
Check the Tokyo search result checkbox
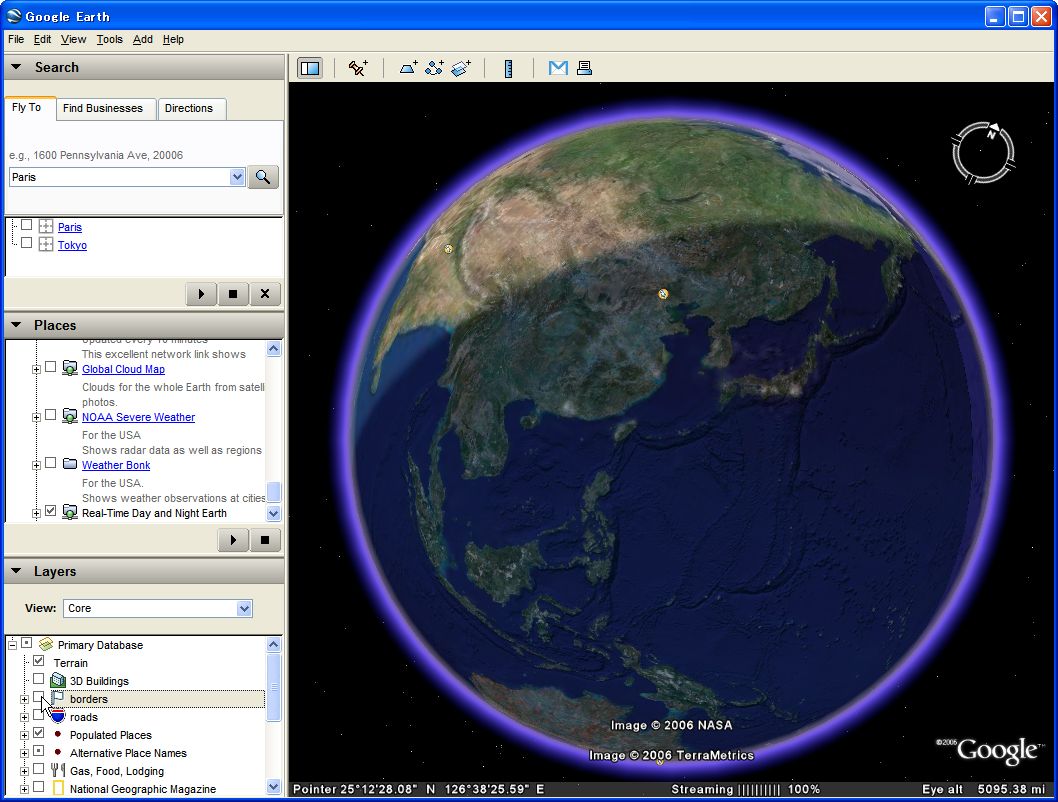coord(26,243)
